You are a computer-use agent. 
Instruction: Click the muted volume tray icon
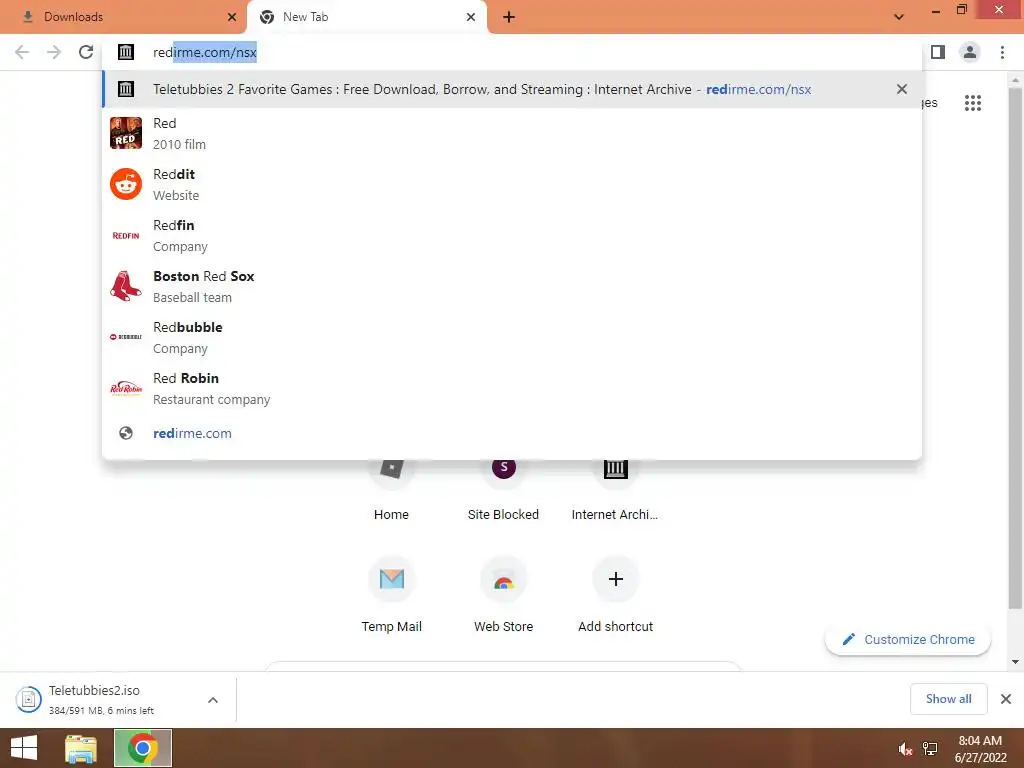(x=904, y=749)
